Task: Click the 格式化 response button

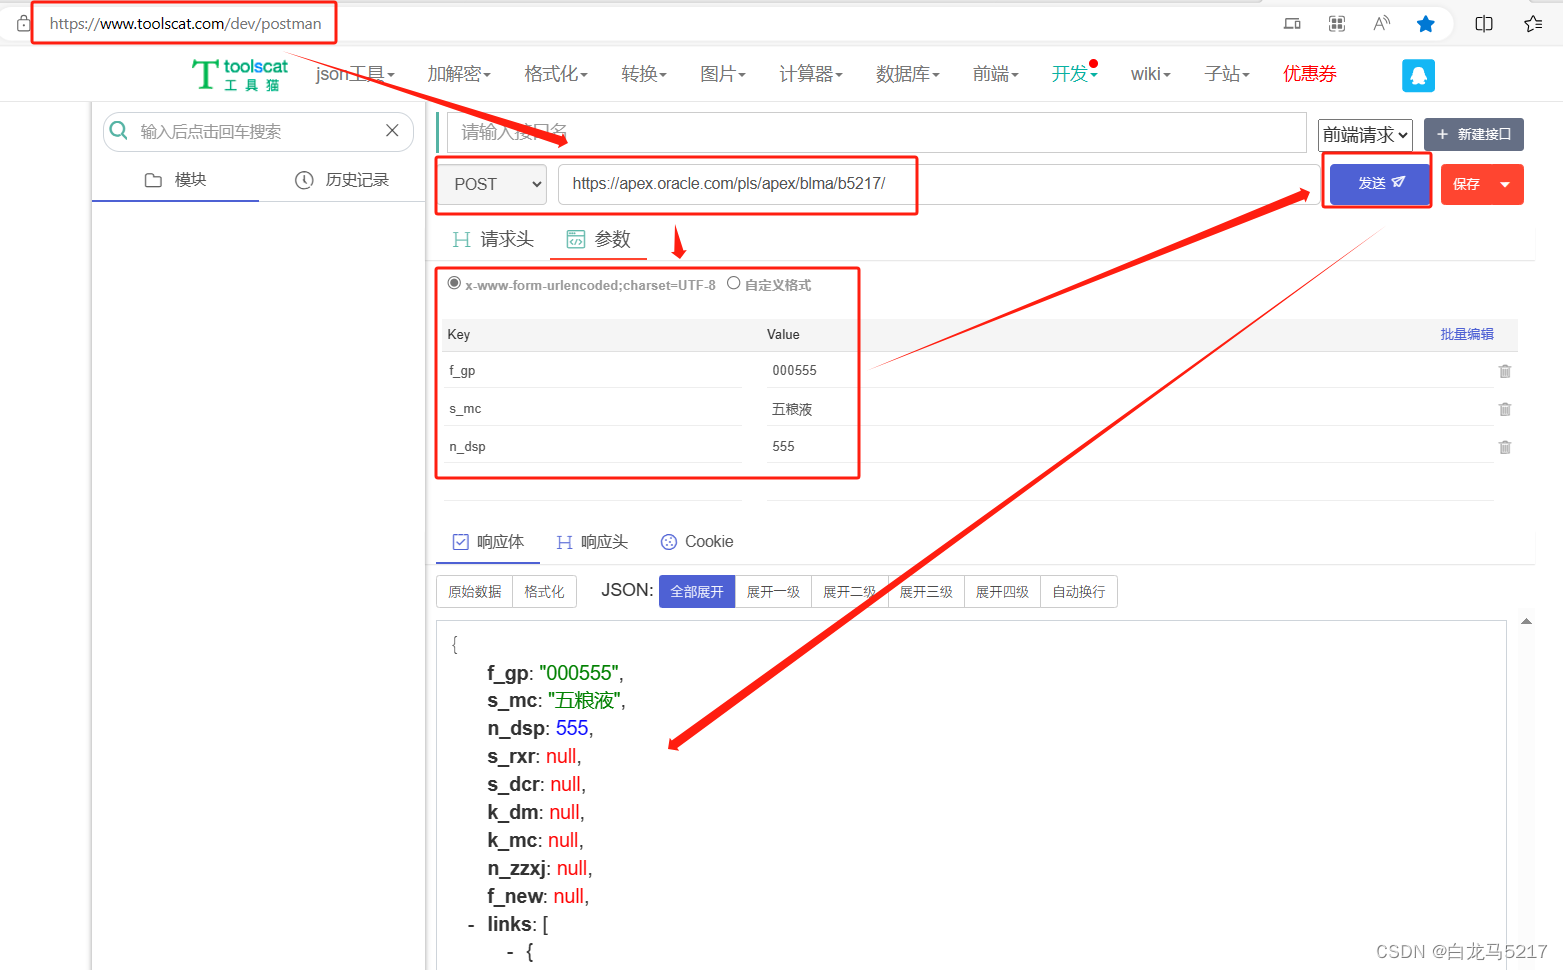Action: pos(544,592)
